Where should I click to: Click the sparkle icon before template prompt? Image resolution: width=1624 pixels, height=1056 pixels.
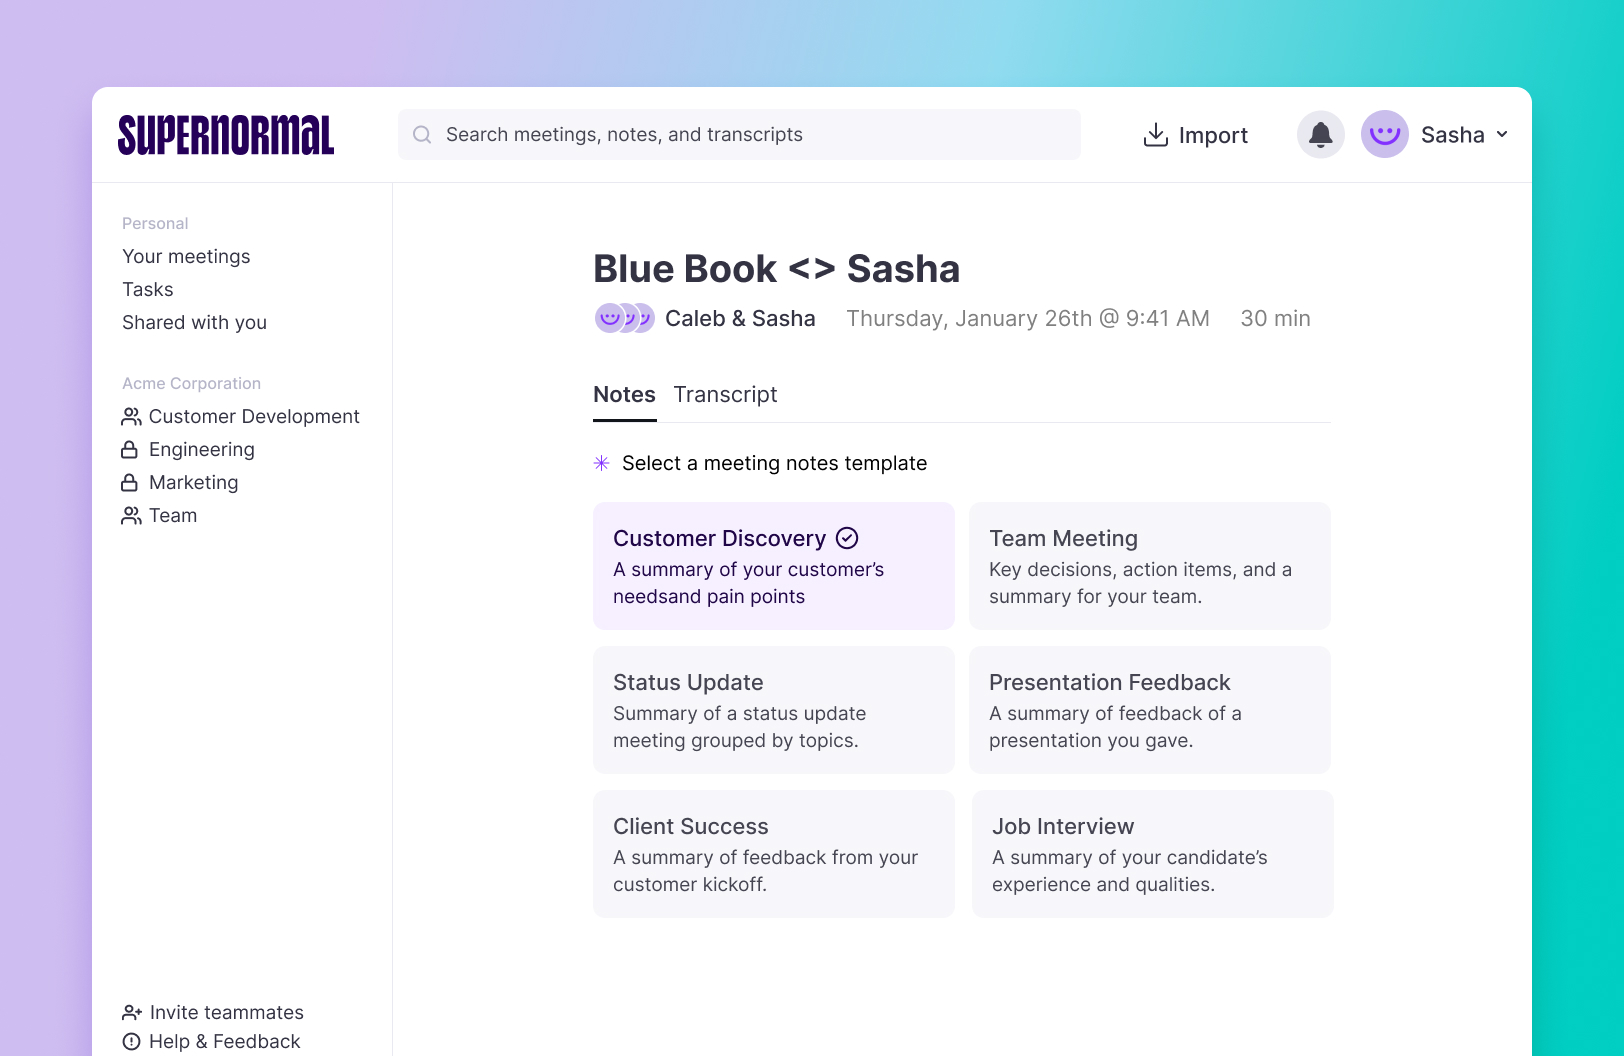coord(601,463)
